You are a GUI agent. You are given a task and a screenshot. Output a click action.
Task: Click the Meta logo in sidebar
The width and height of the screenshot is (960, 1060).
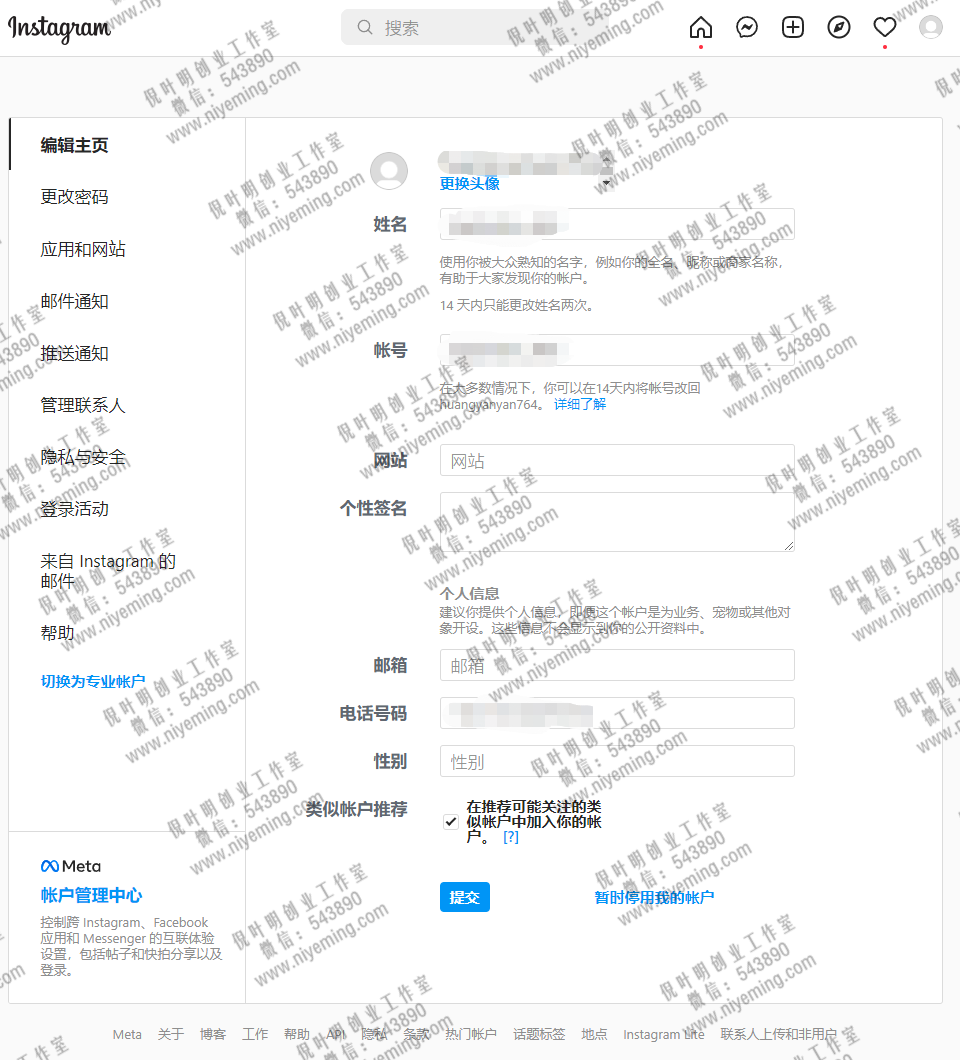pyautogui.click(x=70, y=866)
